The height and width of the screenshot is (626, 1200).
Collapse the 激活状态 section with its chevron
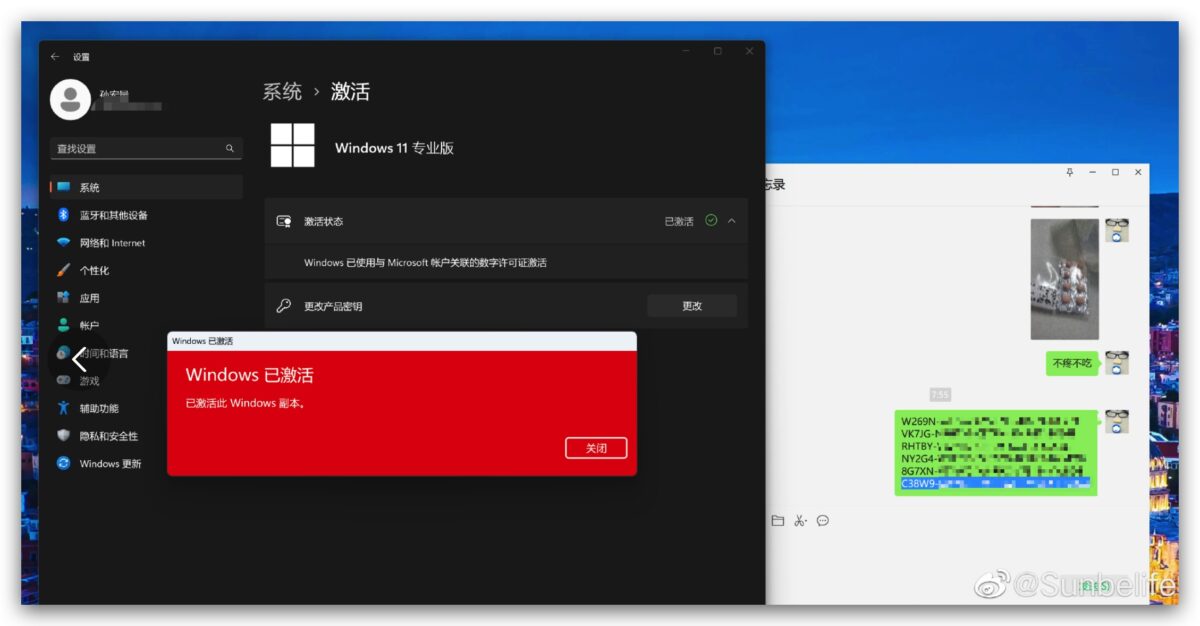[731, 221]
